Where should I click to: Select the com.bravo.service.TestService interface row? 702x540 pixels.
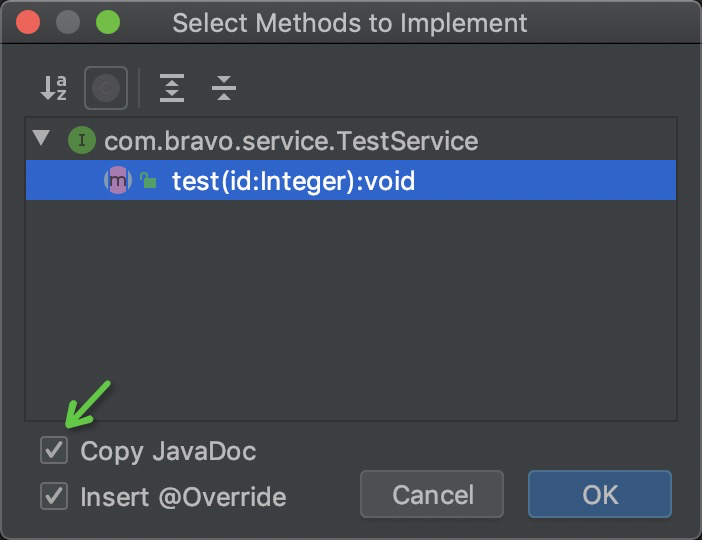coord(291,141)
